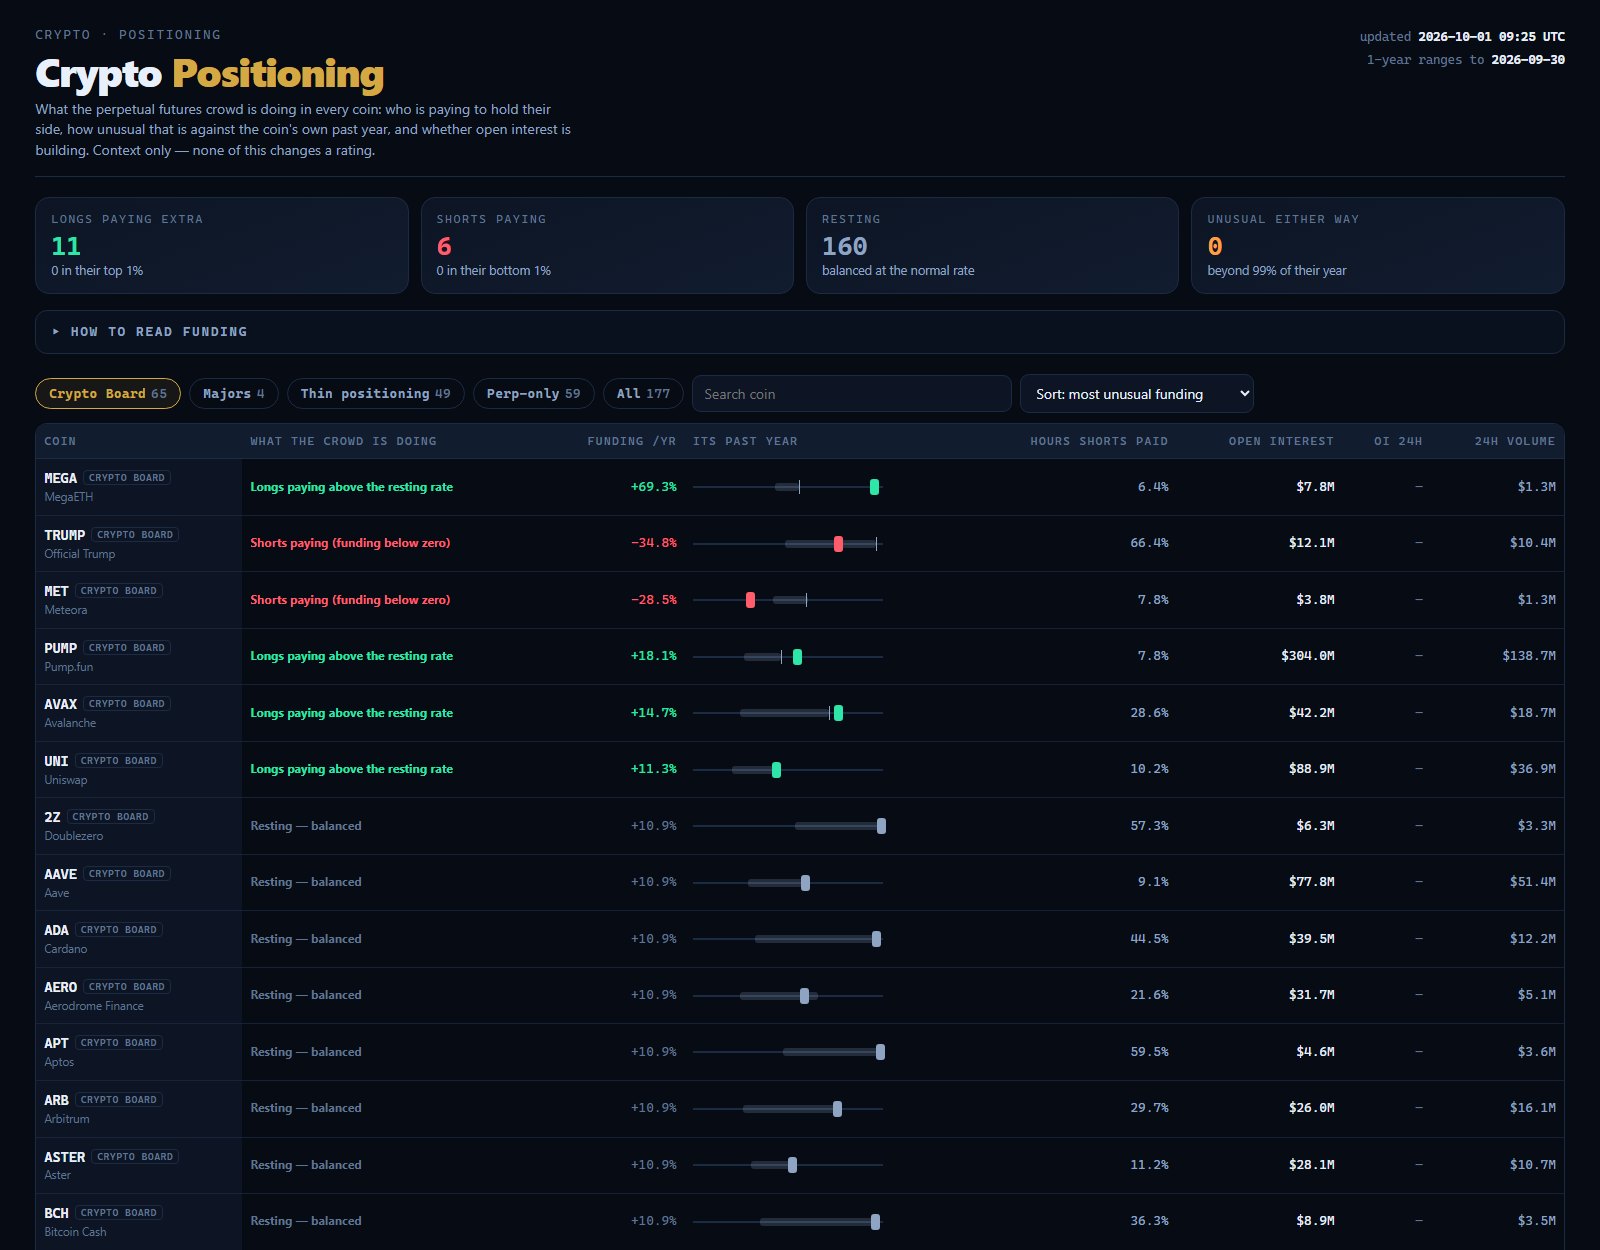This screenshot has height=1250, width=1600.
Task: Click the OI 24H column header
Action: (x=1397, y=441)
